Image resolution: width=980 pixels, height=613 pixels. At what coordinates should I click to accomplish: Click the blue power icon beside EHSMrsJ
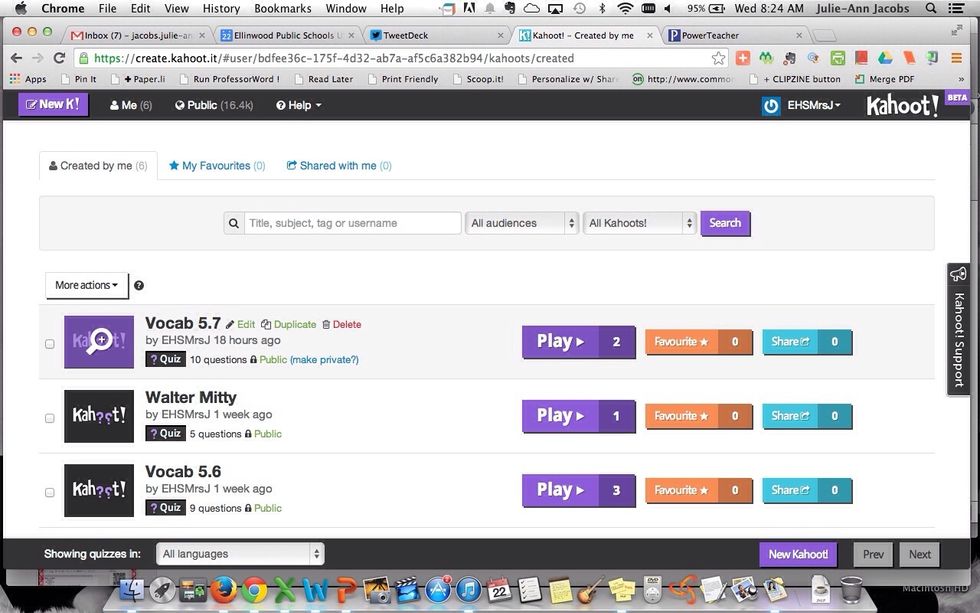[771, 106]
